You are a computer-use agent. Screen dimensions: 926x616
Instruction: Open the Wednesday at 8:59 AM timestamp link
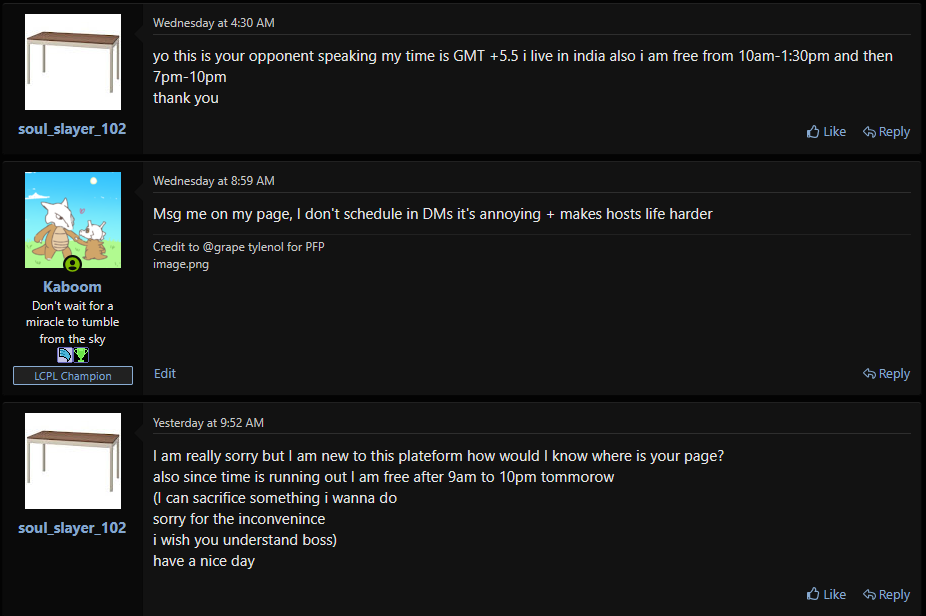click(213, 181)
